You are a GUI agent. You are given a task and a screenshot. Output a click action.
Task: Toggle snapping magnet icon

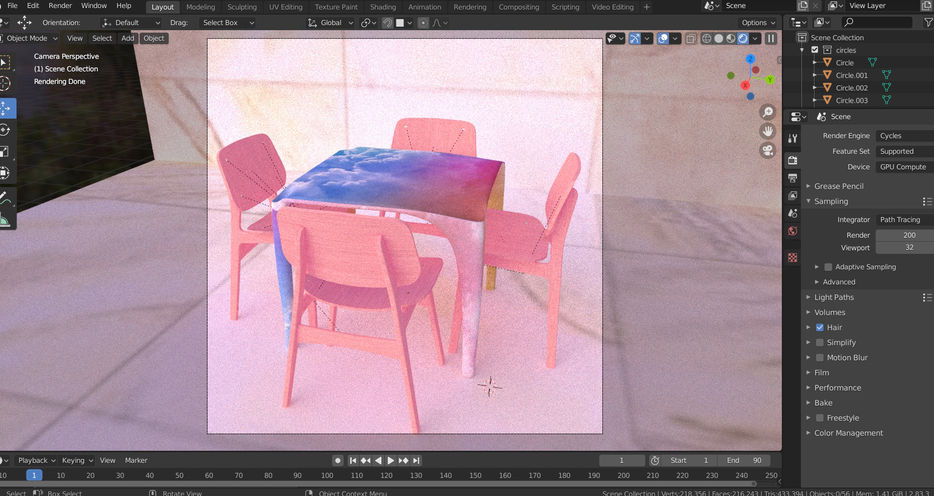pyautogui.click(x=387, y=23)
